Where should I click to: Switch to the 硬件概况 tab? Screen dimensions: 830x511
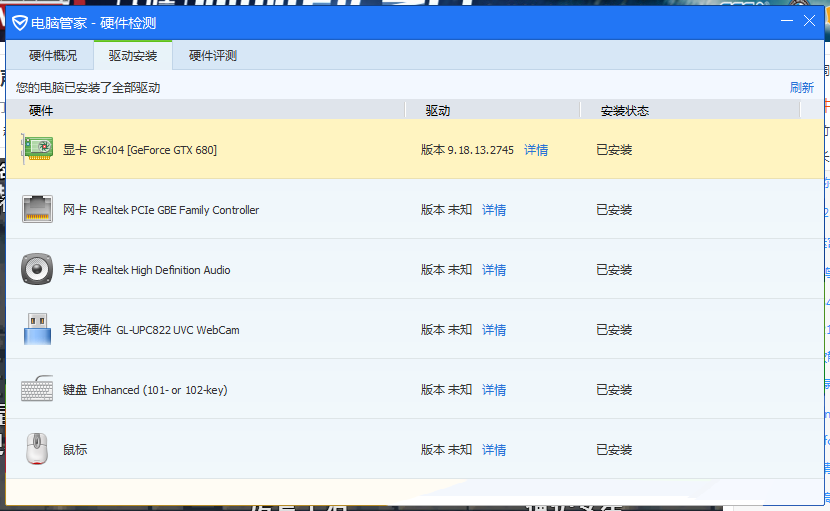(x=53, y=56)
